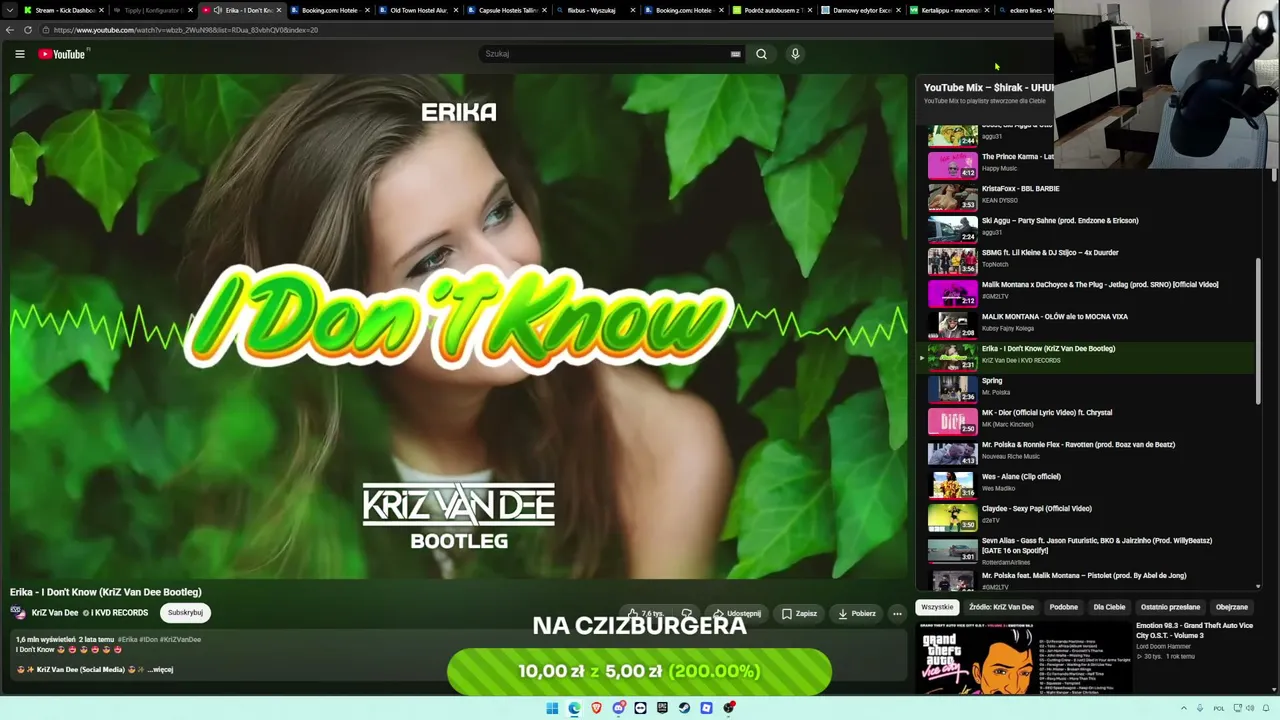This screenshot has height=720, width=1280.
Task: Open the Windows Start menu
Action: coord(552,708)
